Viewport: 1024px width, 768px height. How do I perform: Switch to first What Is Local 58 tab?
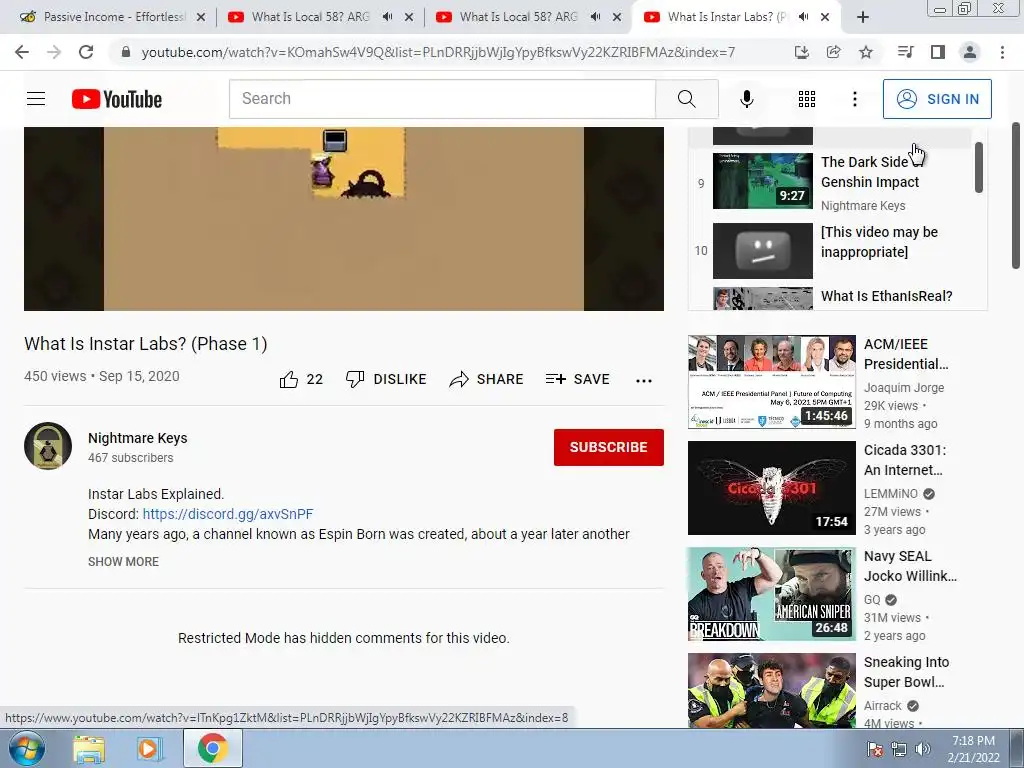[x=310, y=17]
